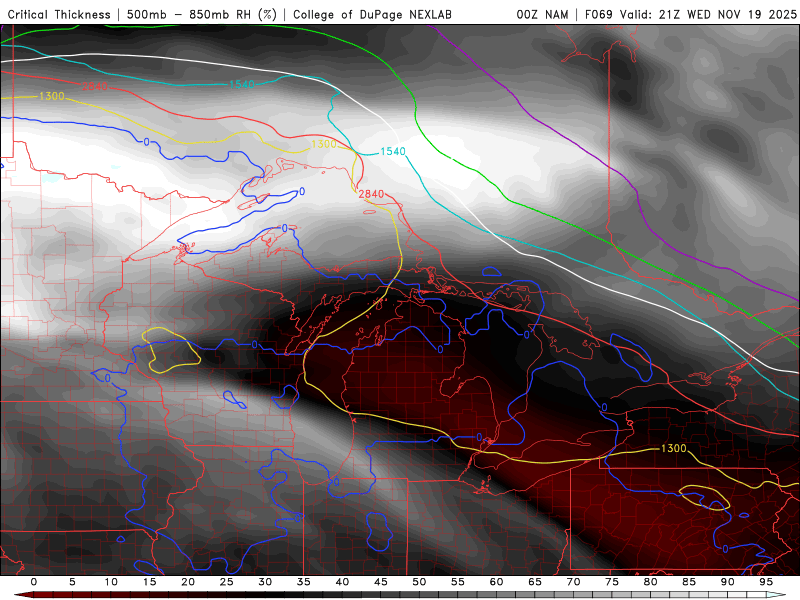The image size is (800, 600).
Task: Click the white right arrow end of the colorbar
Action: tap(776, 595)
